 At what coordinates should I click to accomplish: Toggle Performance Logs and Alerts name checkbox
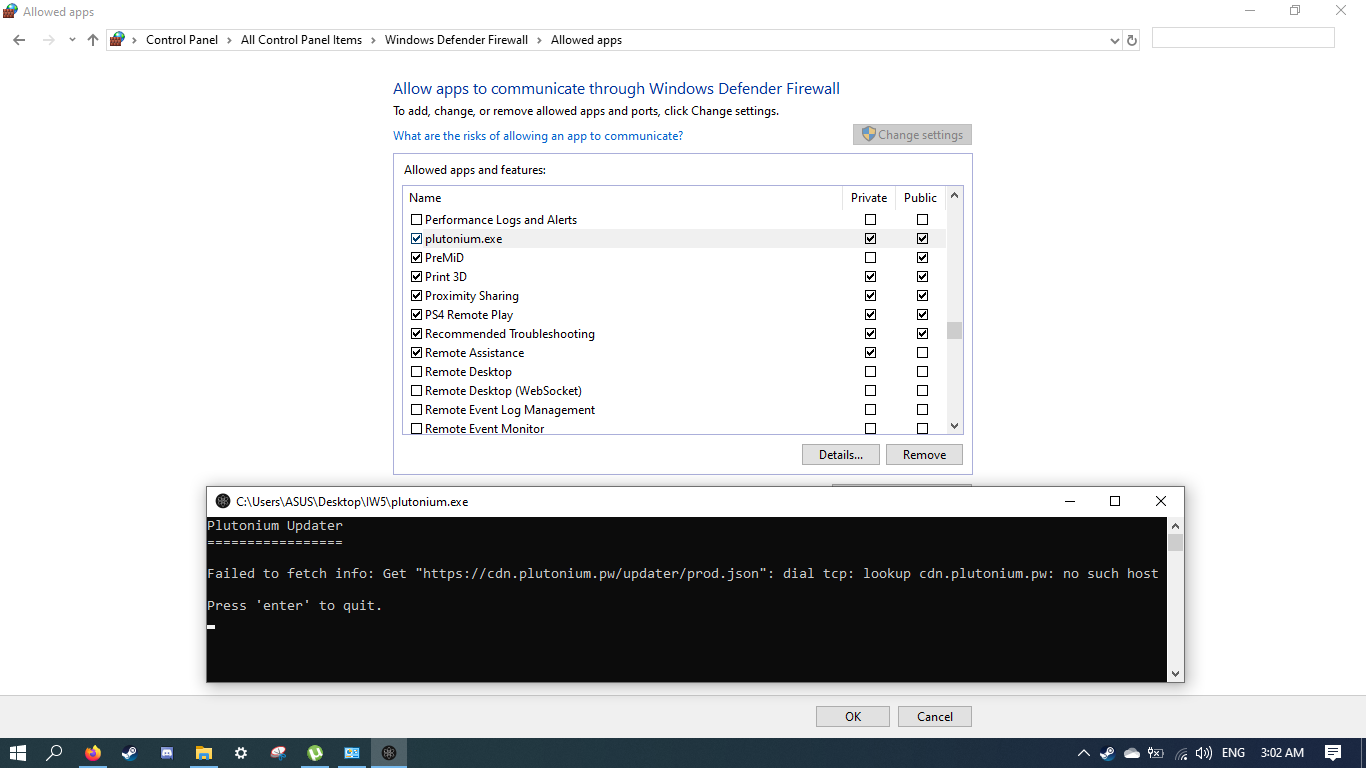click(416, 220)
